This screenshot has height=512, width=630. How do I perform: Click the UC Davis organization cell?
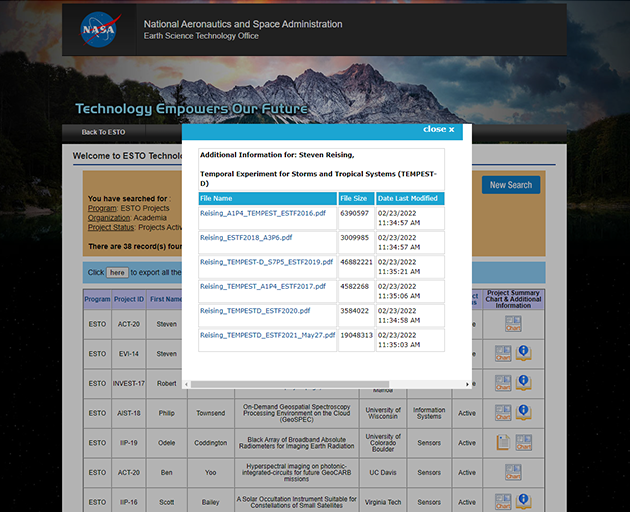tap(383, 473)
